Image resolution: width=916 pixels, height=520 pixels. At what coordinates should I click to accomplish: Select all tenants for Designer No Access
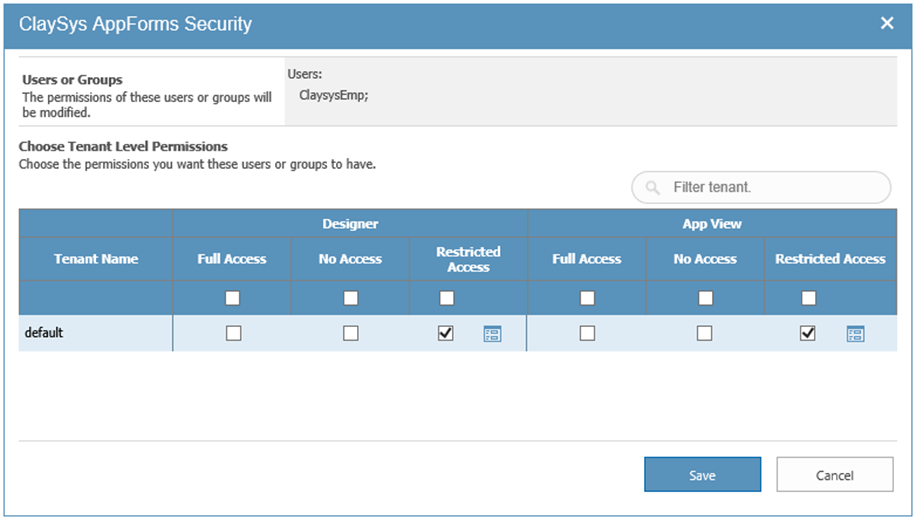[351, 298]
